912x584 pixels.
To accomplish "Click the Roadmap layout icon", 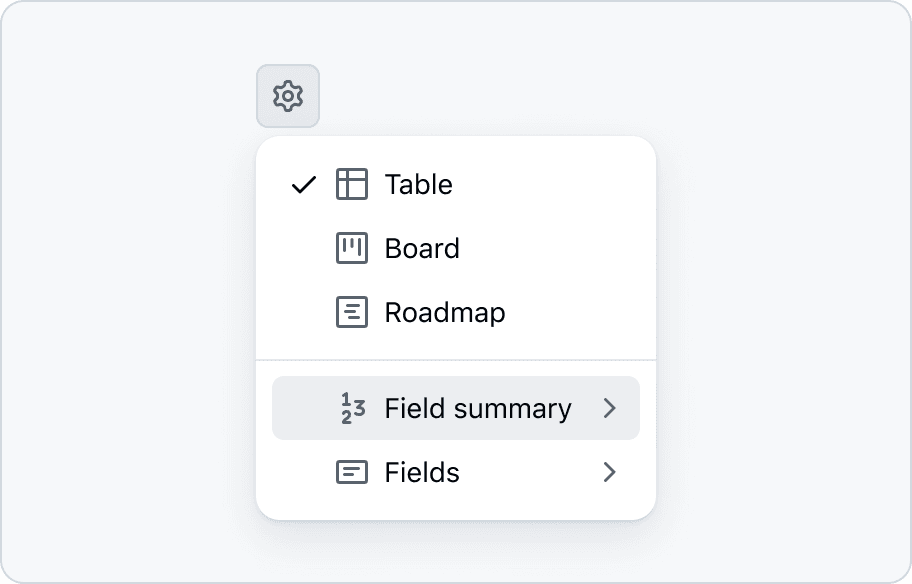I will pyautogui.click(x=352, y=312).
